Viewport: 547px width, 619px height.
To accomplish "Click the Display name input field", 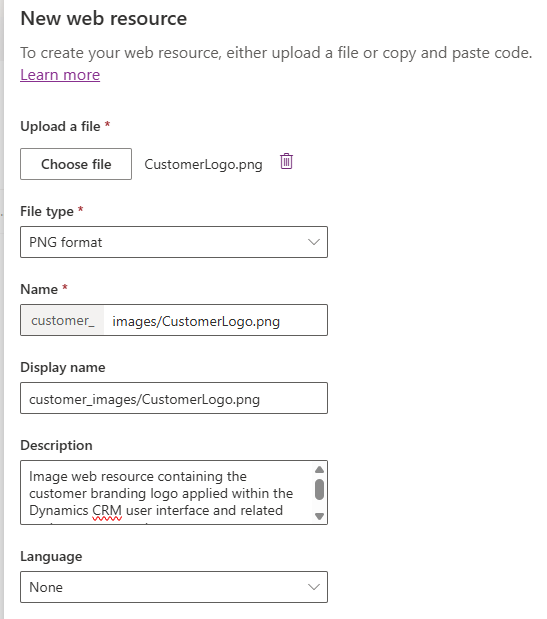I will coord(174,398).
